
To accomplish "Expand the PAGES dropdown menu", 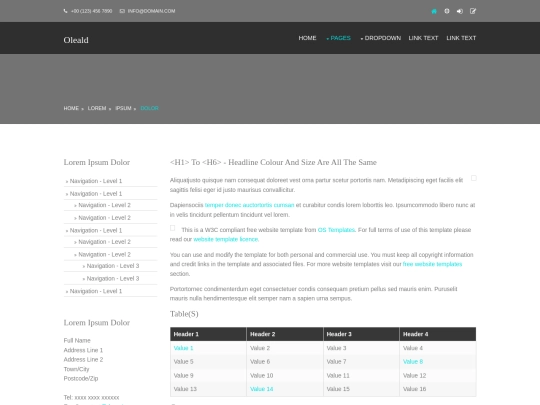I will 338,38.
